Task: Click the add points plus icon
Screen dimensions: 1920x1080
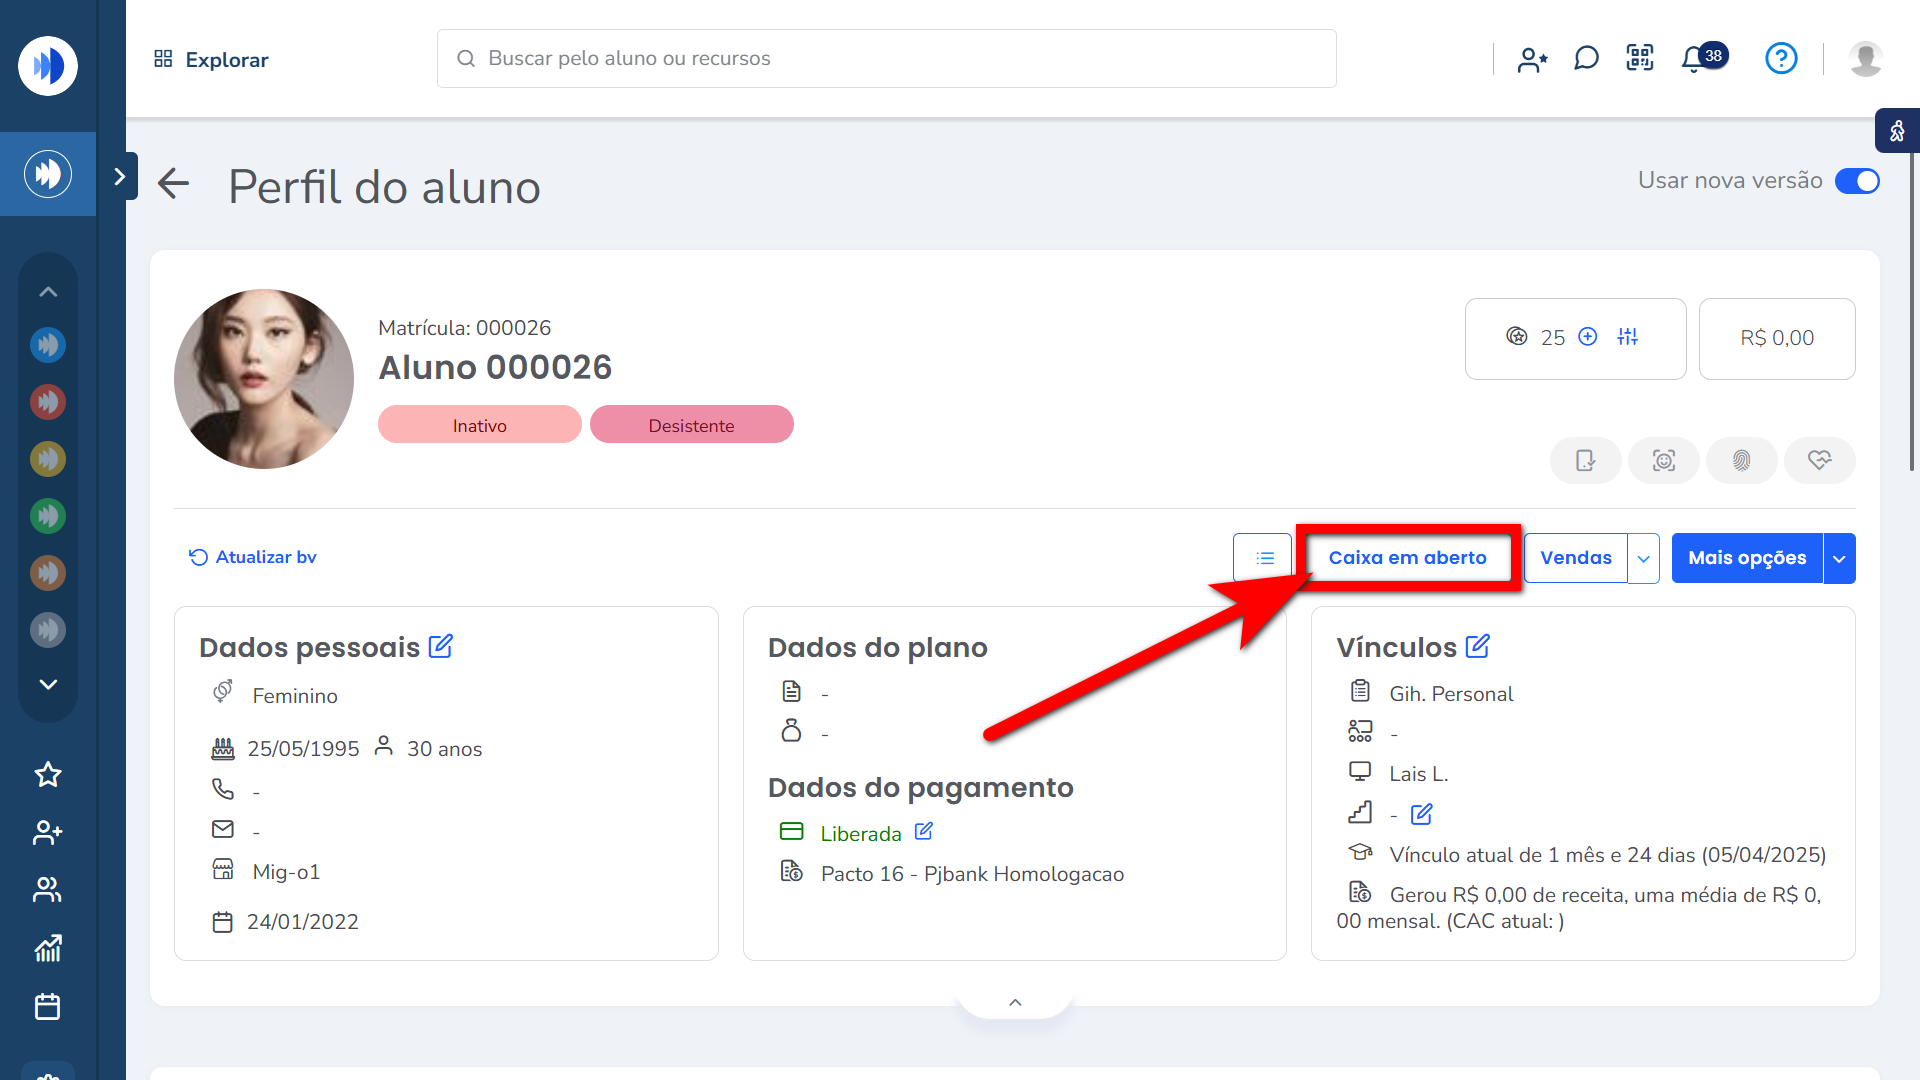Action: pyautogui.click(x=1588, y=337)
